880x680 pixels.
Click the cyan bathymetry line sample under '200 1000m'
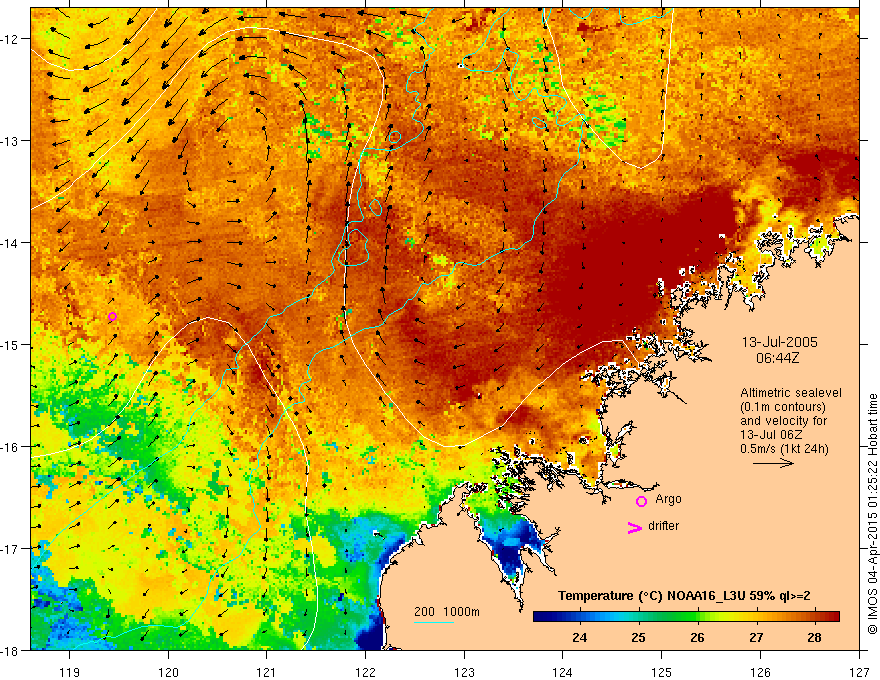pyautogui.click(x=434, y=622)
